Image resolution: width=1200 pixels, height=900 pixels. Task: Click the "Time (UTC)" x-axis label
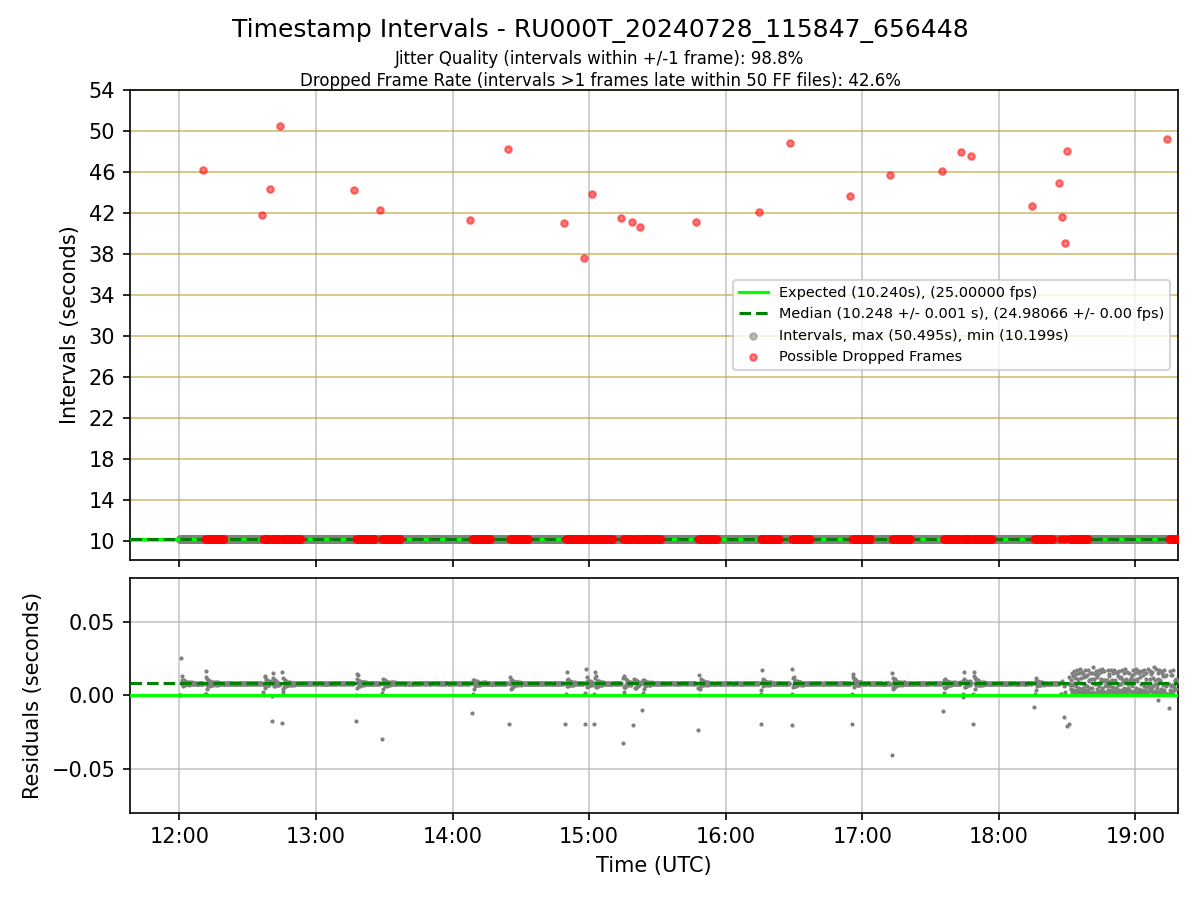pyautogui.click(x=654, y=865)
